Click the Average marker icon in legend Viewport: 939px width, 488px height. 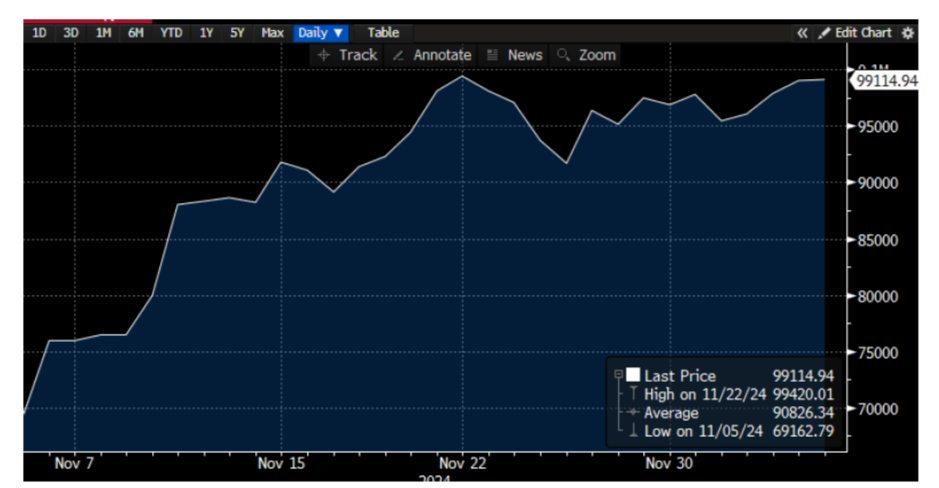[632, 413]
